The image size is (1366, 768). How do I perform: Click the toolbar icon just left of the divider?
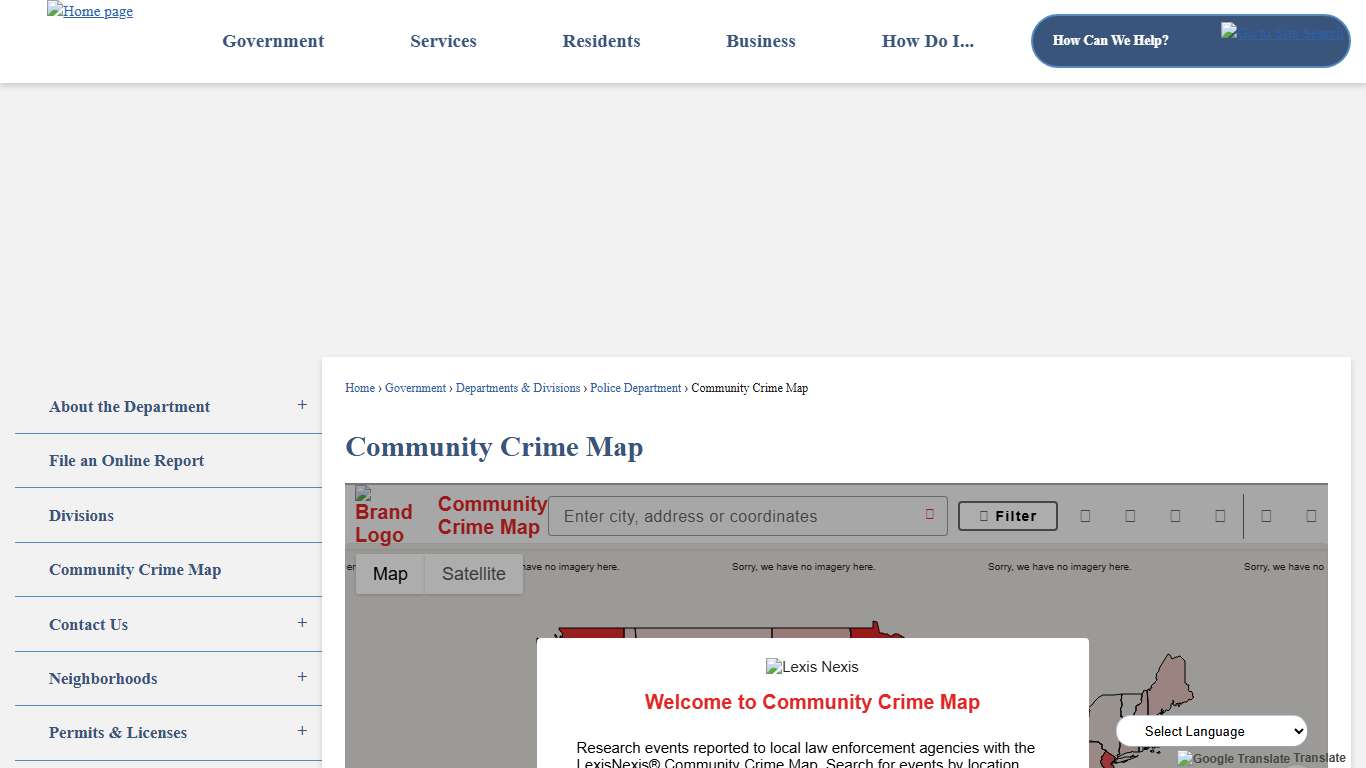tap(1220, 516)
